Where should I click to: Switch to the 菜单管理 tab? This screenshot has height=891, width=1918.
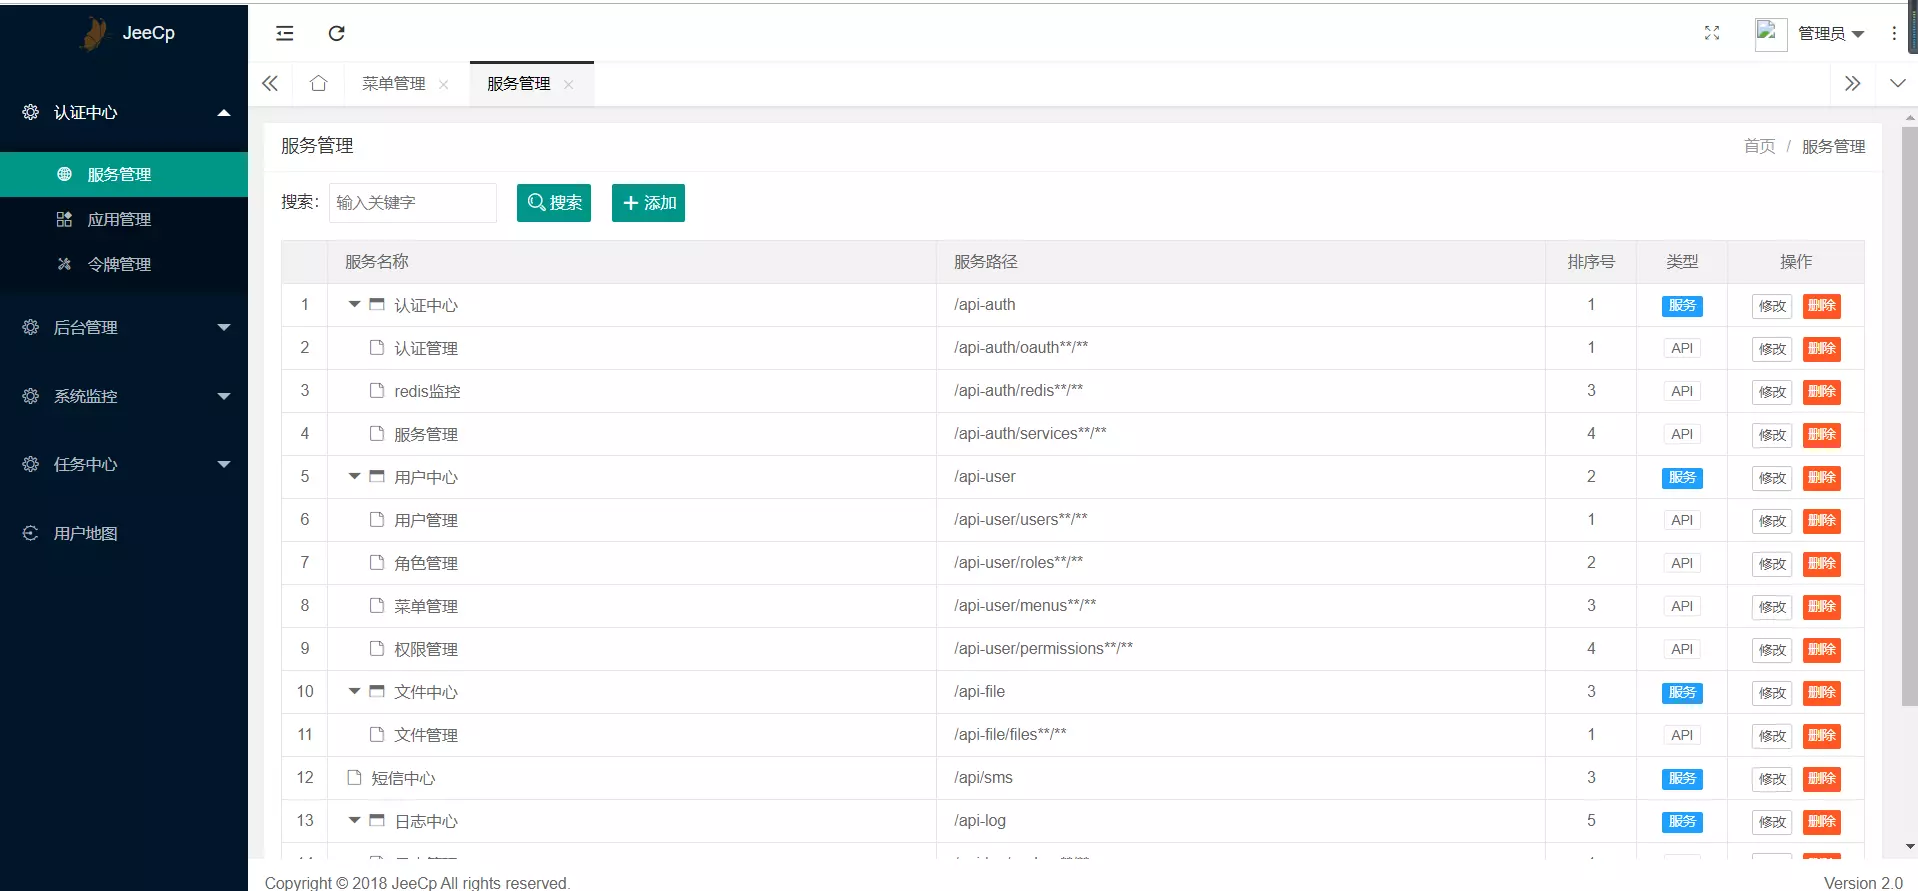point(394,84)
